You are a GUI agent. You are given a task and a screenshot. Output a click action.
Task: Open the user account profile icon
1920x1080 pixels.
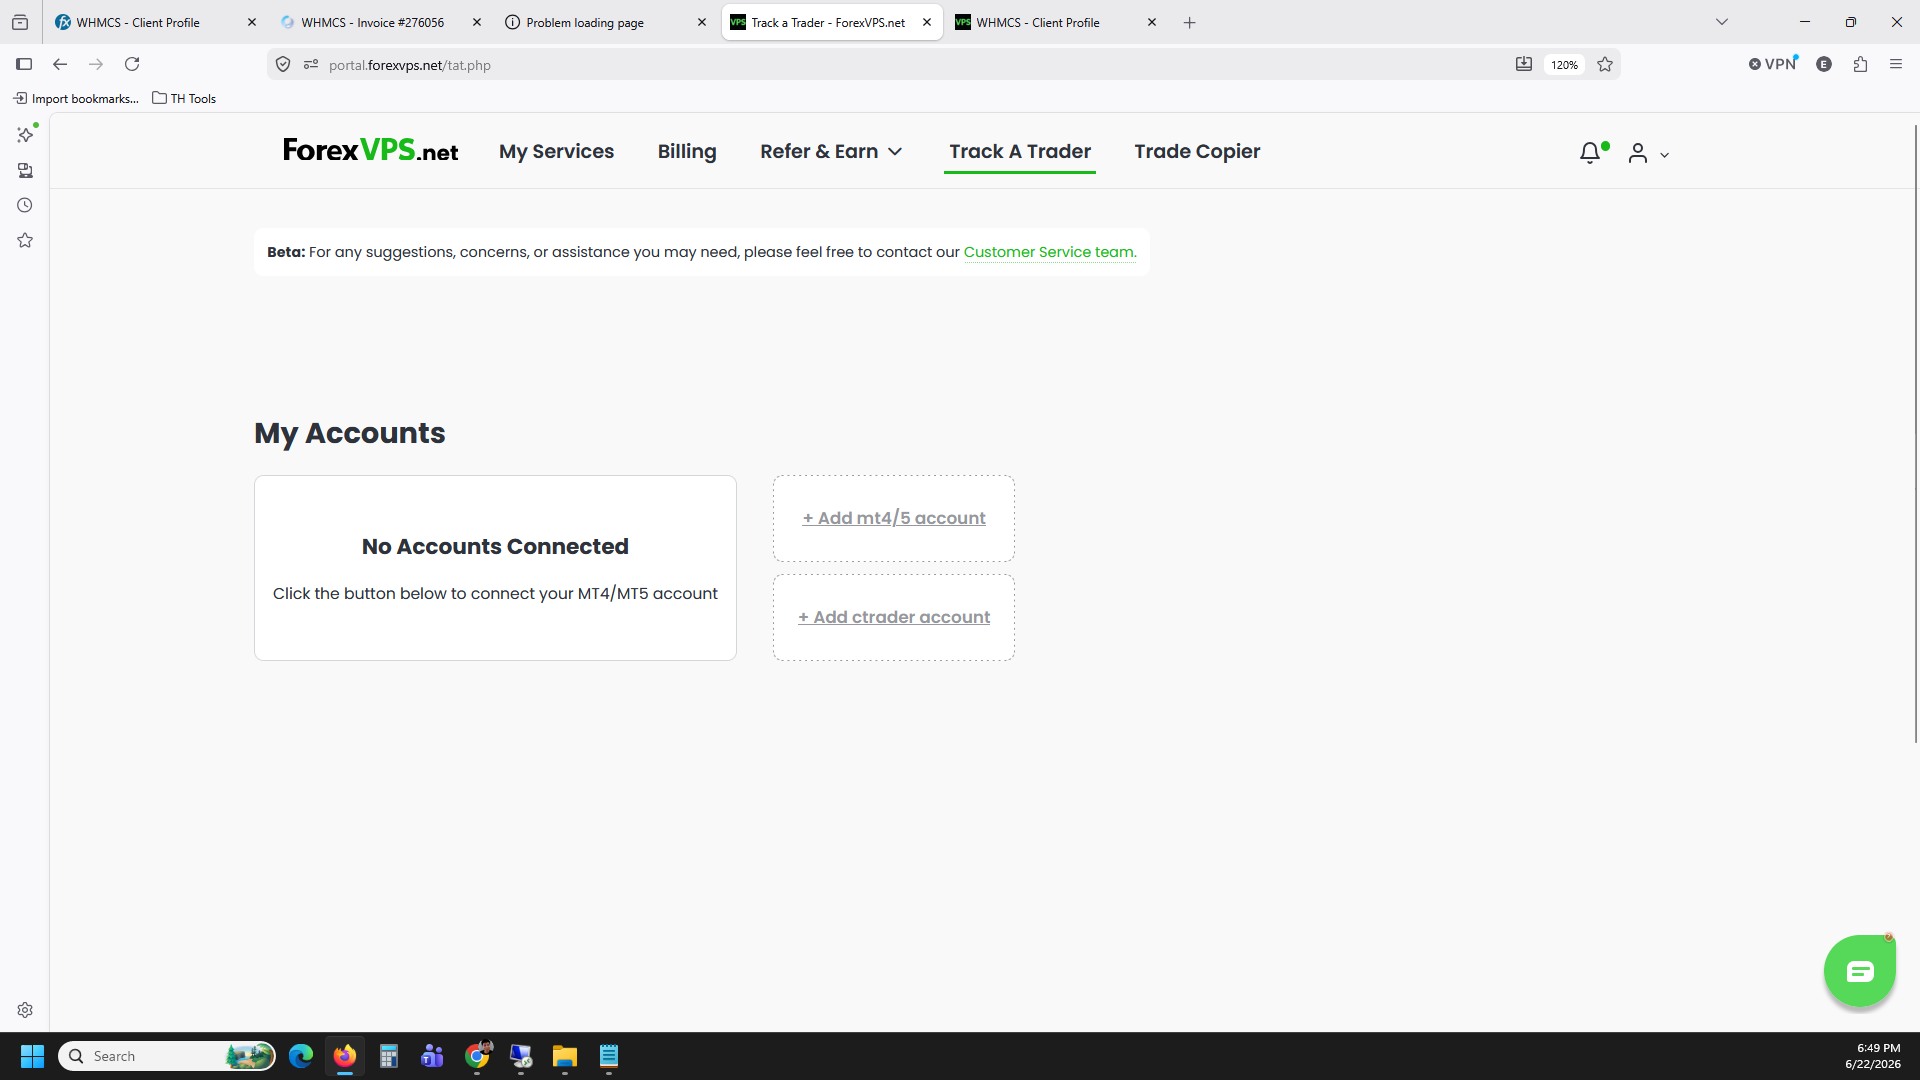point(1637,153)
